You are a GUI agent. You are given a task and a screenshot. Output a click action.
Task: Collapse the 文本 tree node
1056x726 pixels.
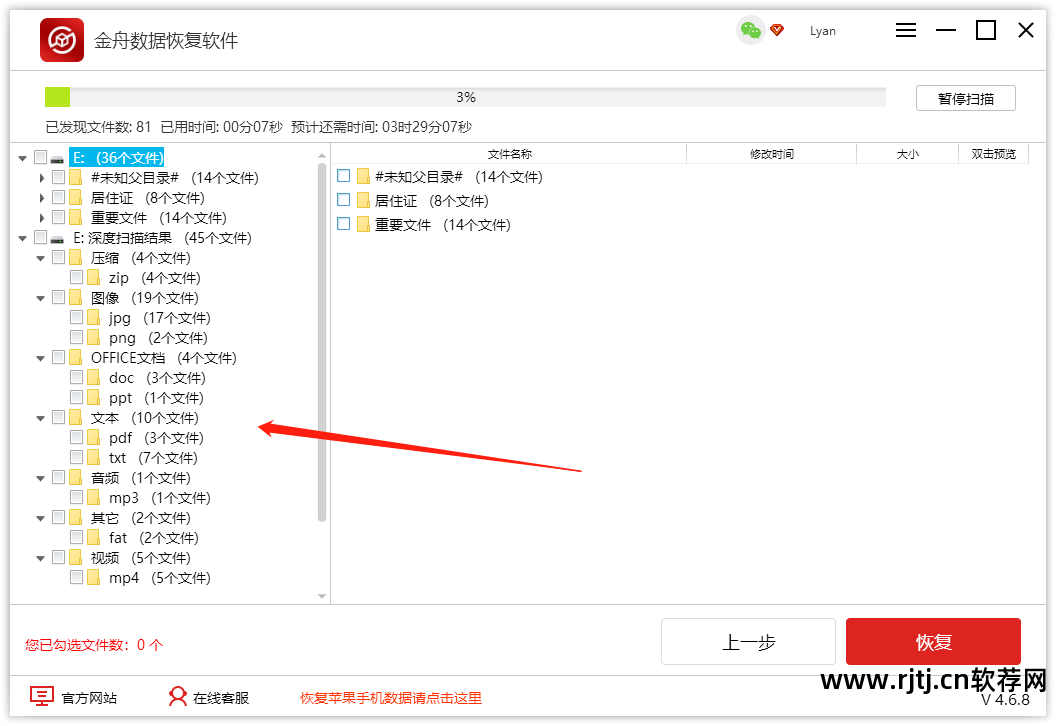[x=40, y=417]
